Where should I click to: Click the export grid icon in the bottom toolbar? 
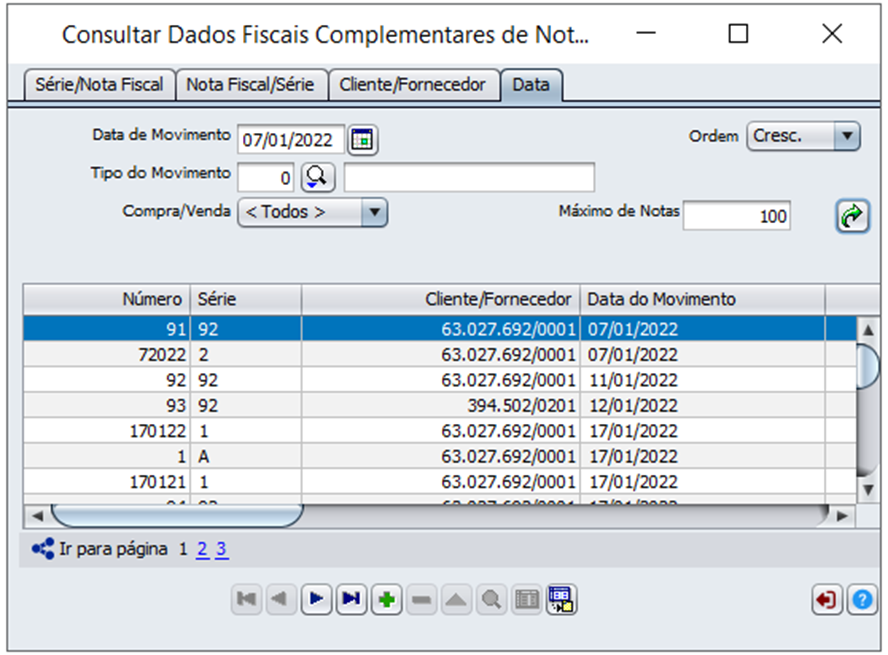562,599
